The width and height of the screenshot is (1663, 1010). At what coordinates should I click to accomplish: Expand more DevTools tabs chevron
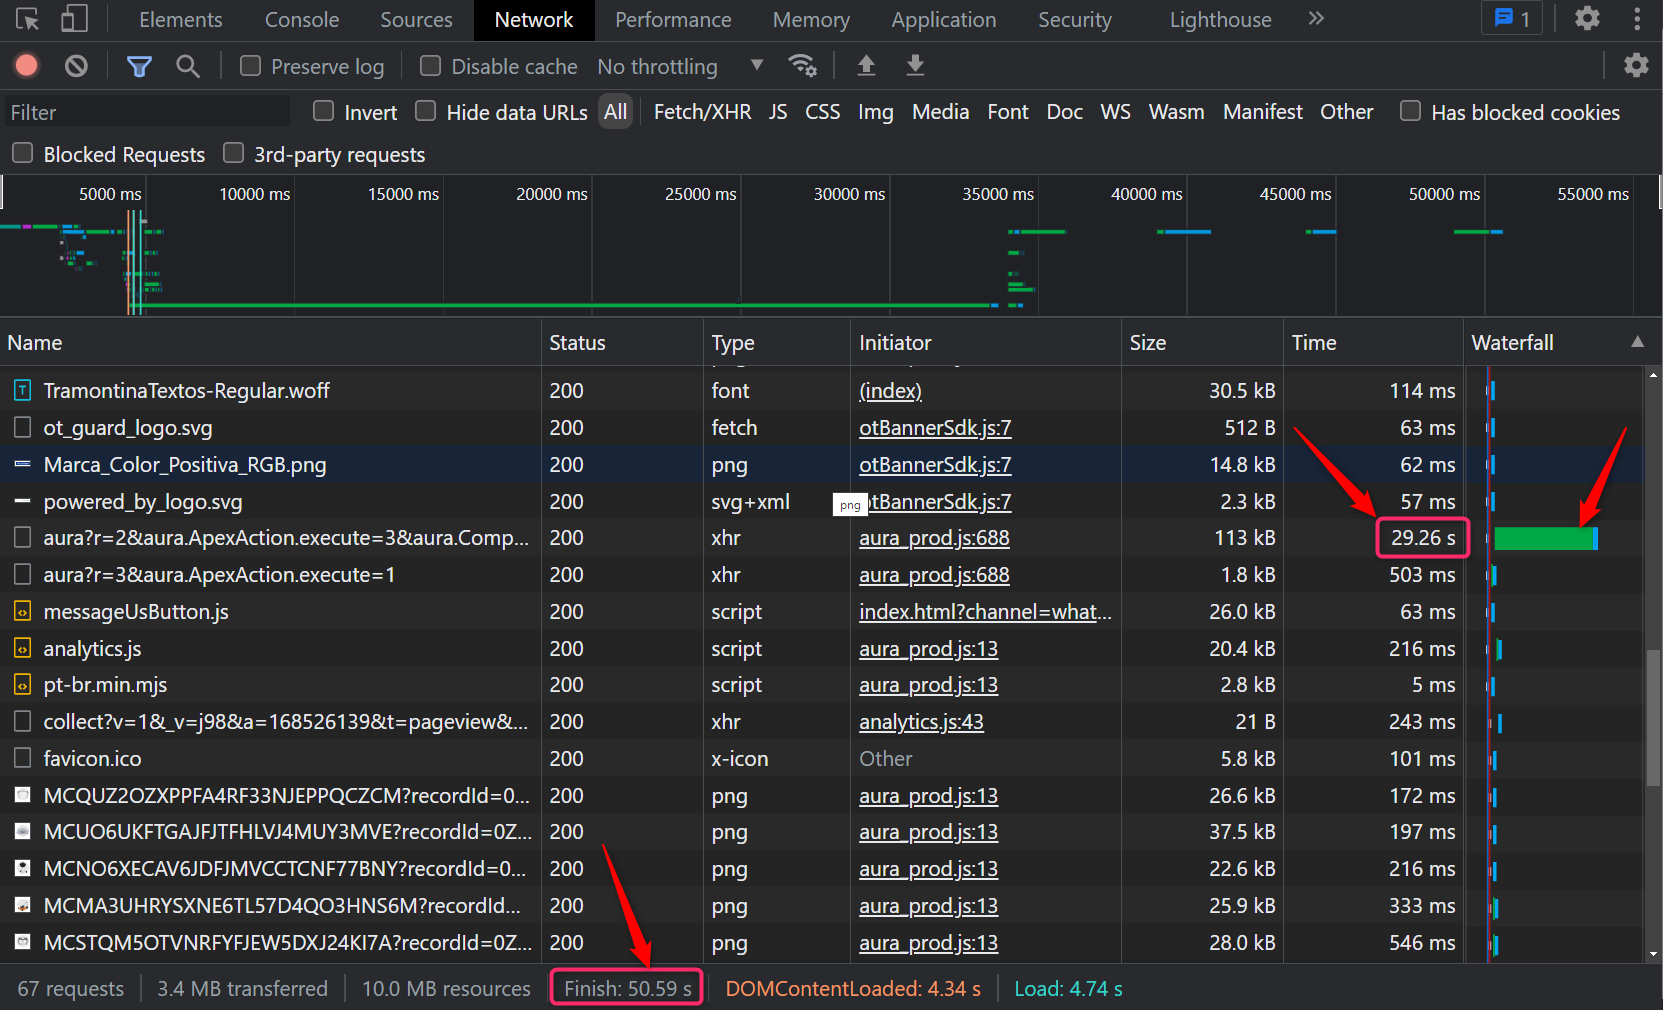tap(1316, 19)
